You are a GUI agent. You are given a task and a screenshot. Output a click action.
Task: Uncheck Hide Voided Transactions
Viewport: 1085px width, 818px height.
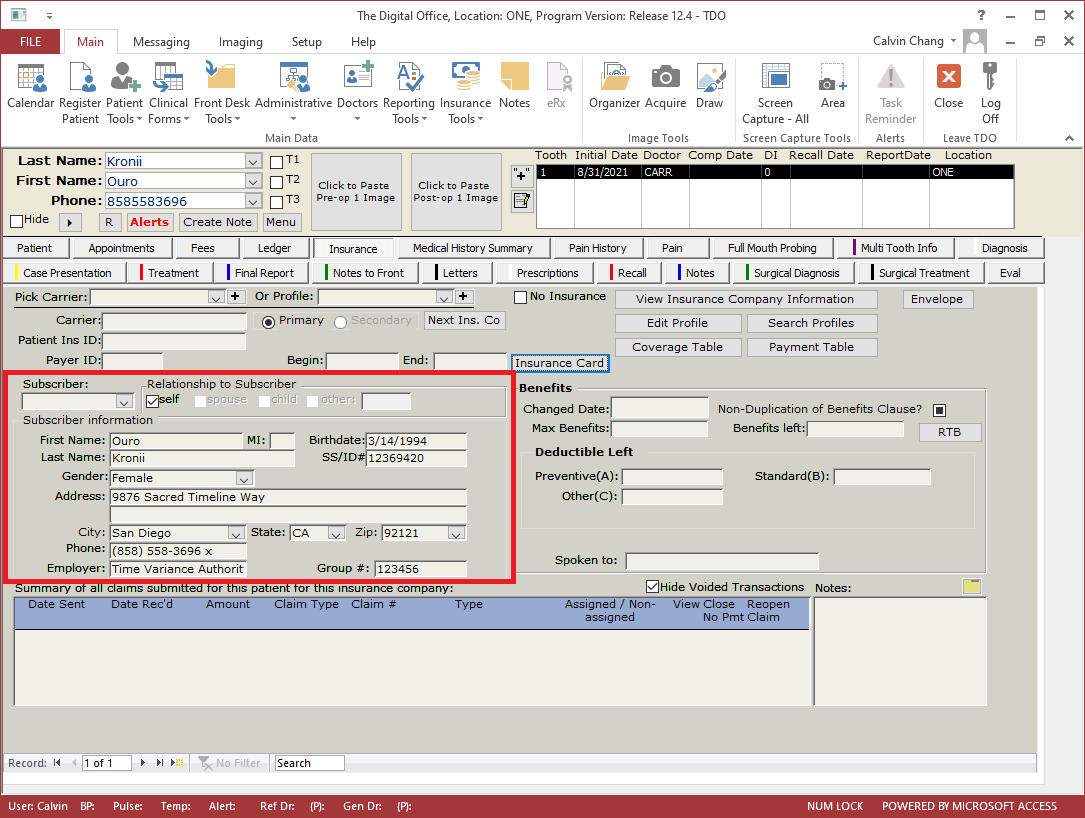(653, 587)
